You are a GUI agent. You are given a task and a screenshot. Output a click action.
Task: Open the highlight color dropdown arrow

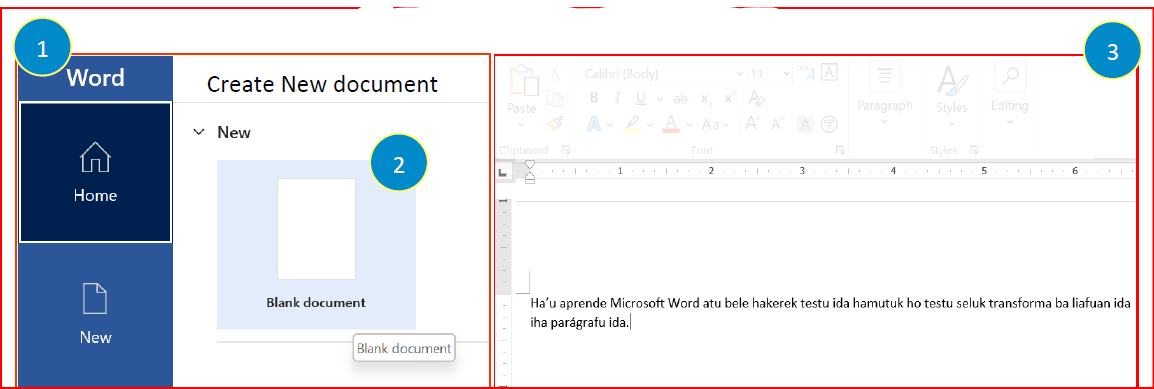pos(650,125)
